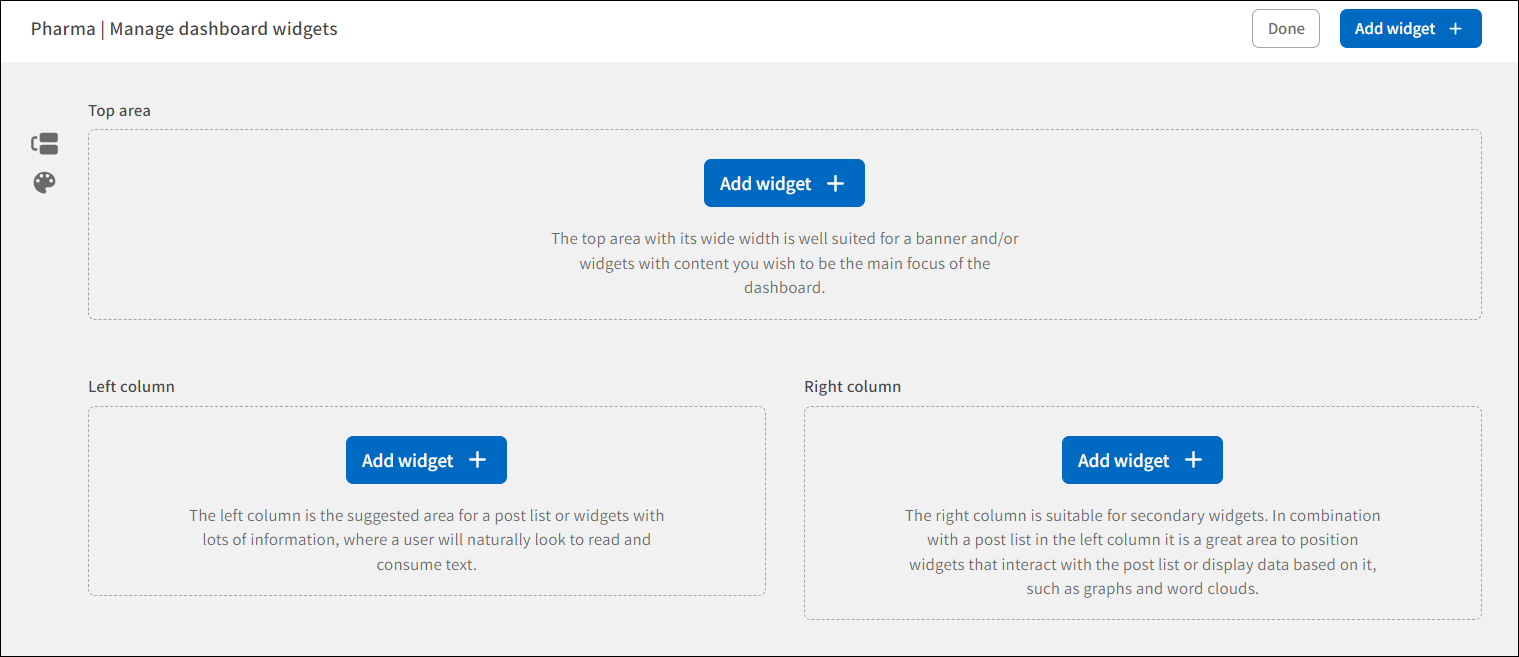This screenshot has width=1519, height=657.
Task: Click the Done button
Action: [1285, 28]
